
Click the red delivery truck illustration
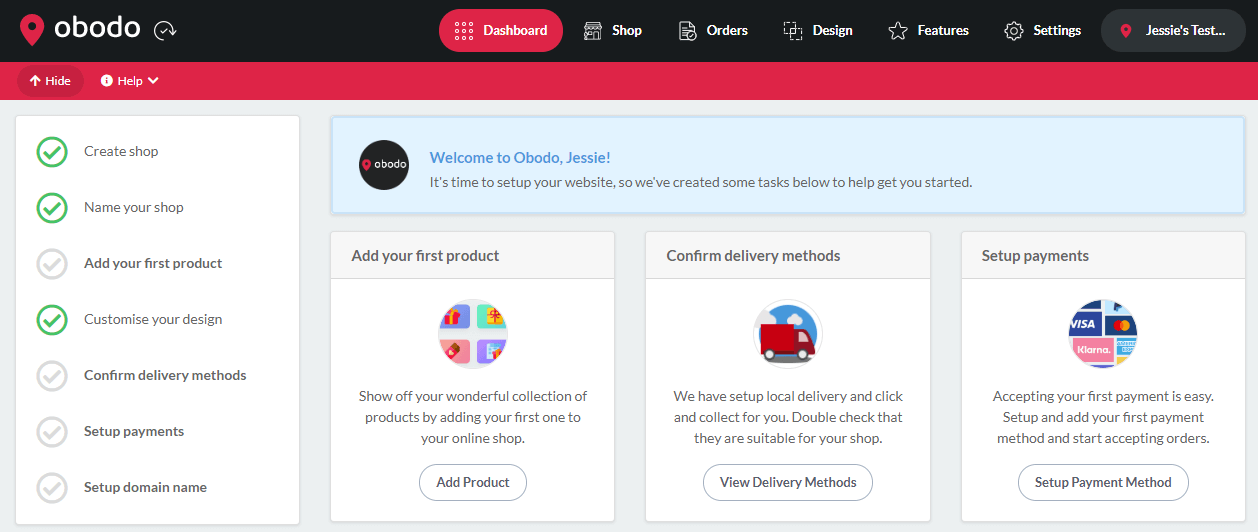(788, 333)
